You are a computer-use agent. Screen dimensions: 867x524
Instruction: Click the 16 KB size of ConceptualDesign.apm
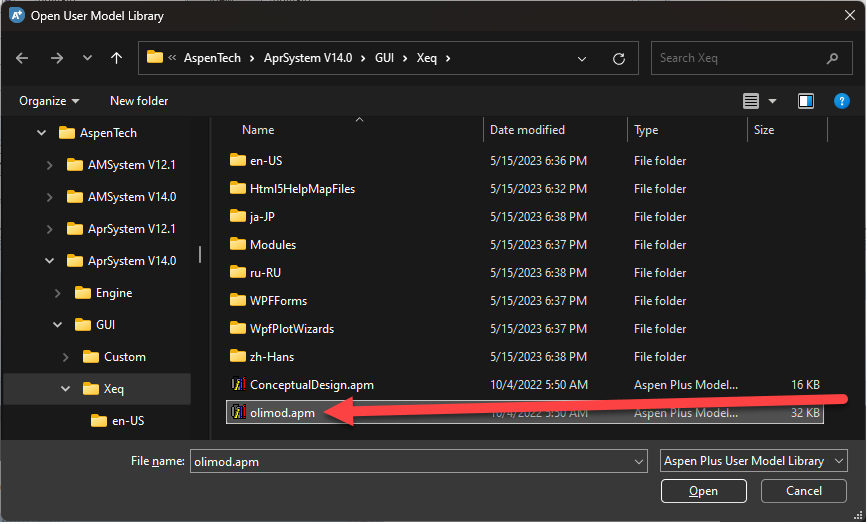click(x=805, y=385)
